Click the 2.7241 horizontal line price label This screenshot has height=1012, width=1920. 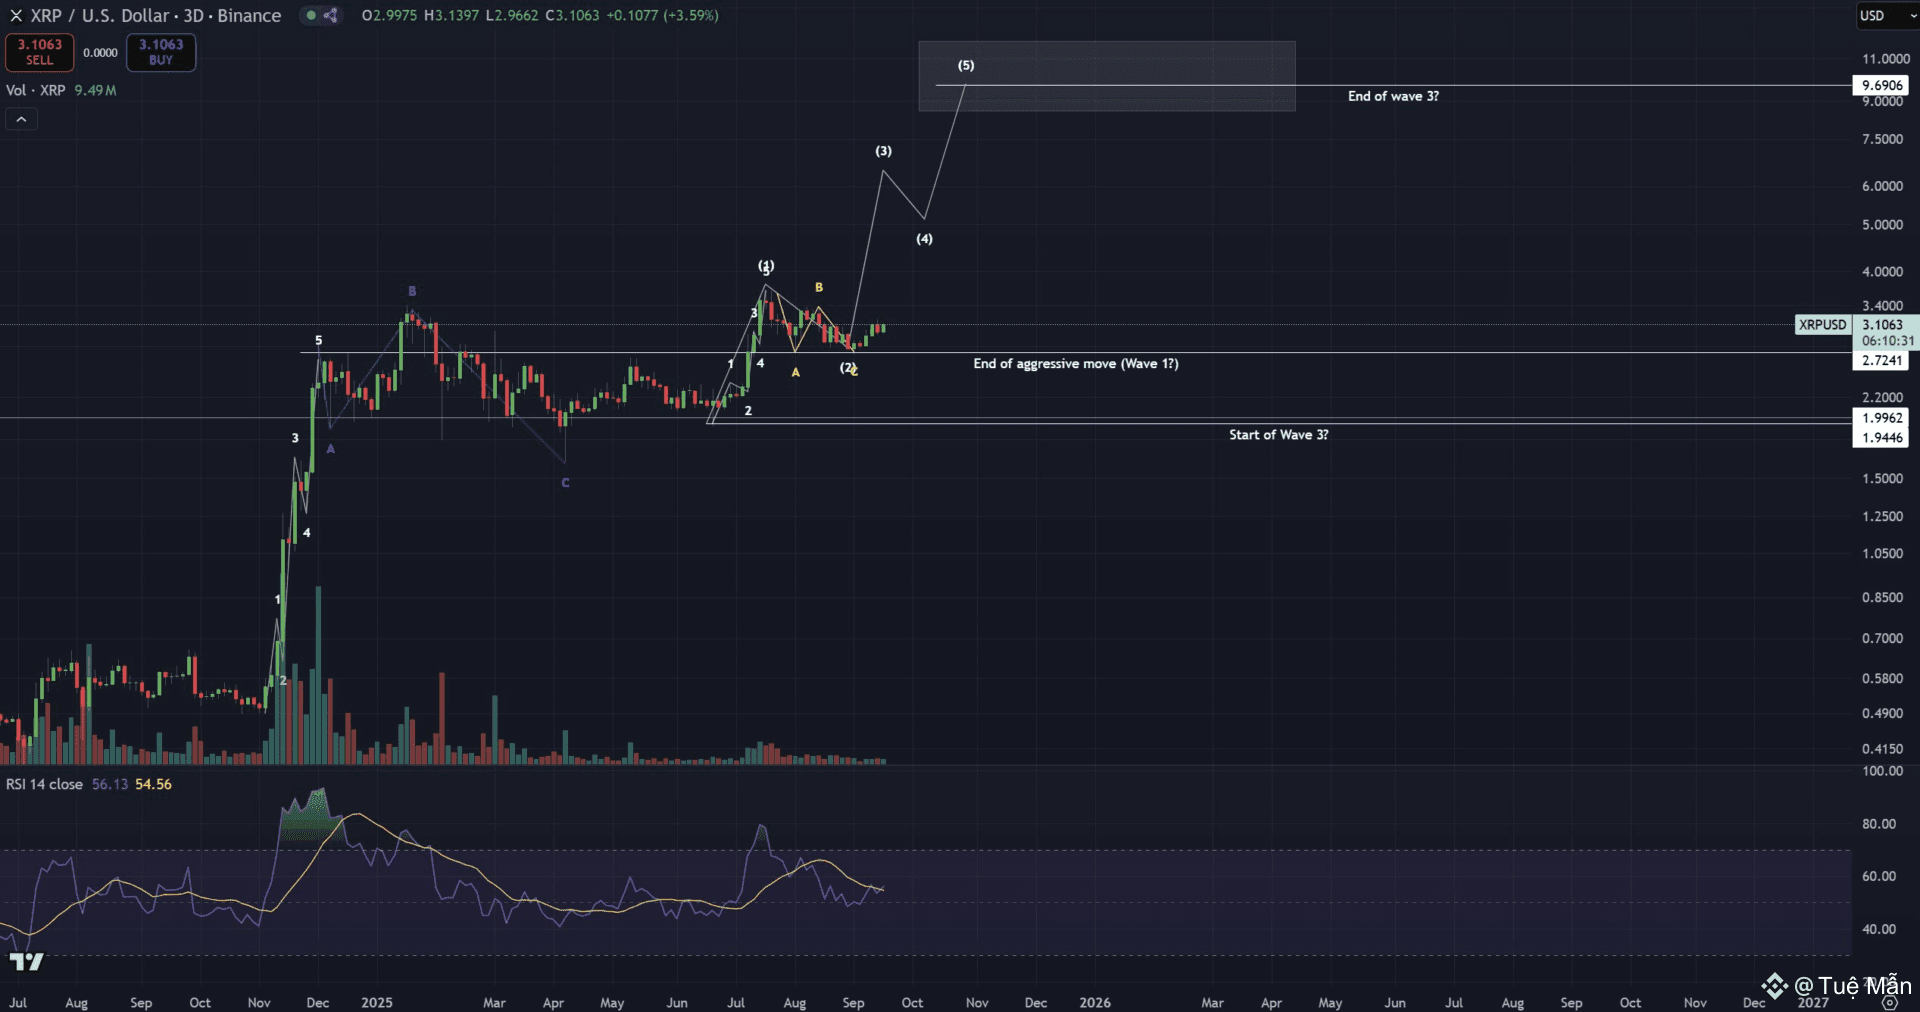[x=1882, y=361]
